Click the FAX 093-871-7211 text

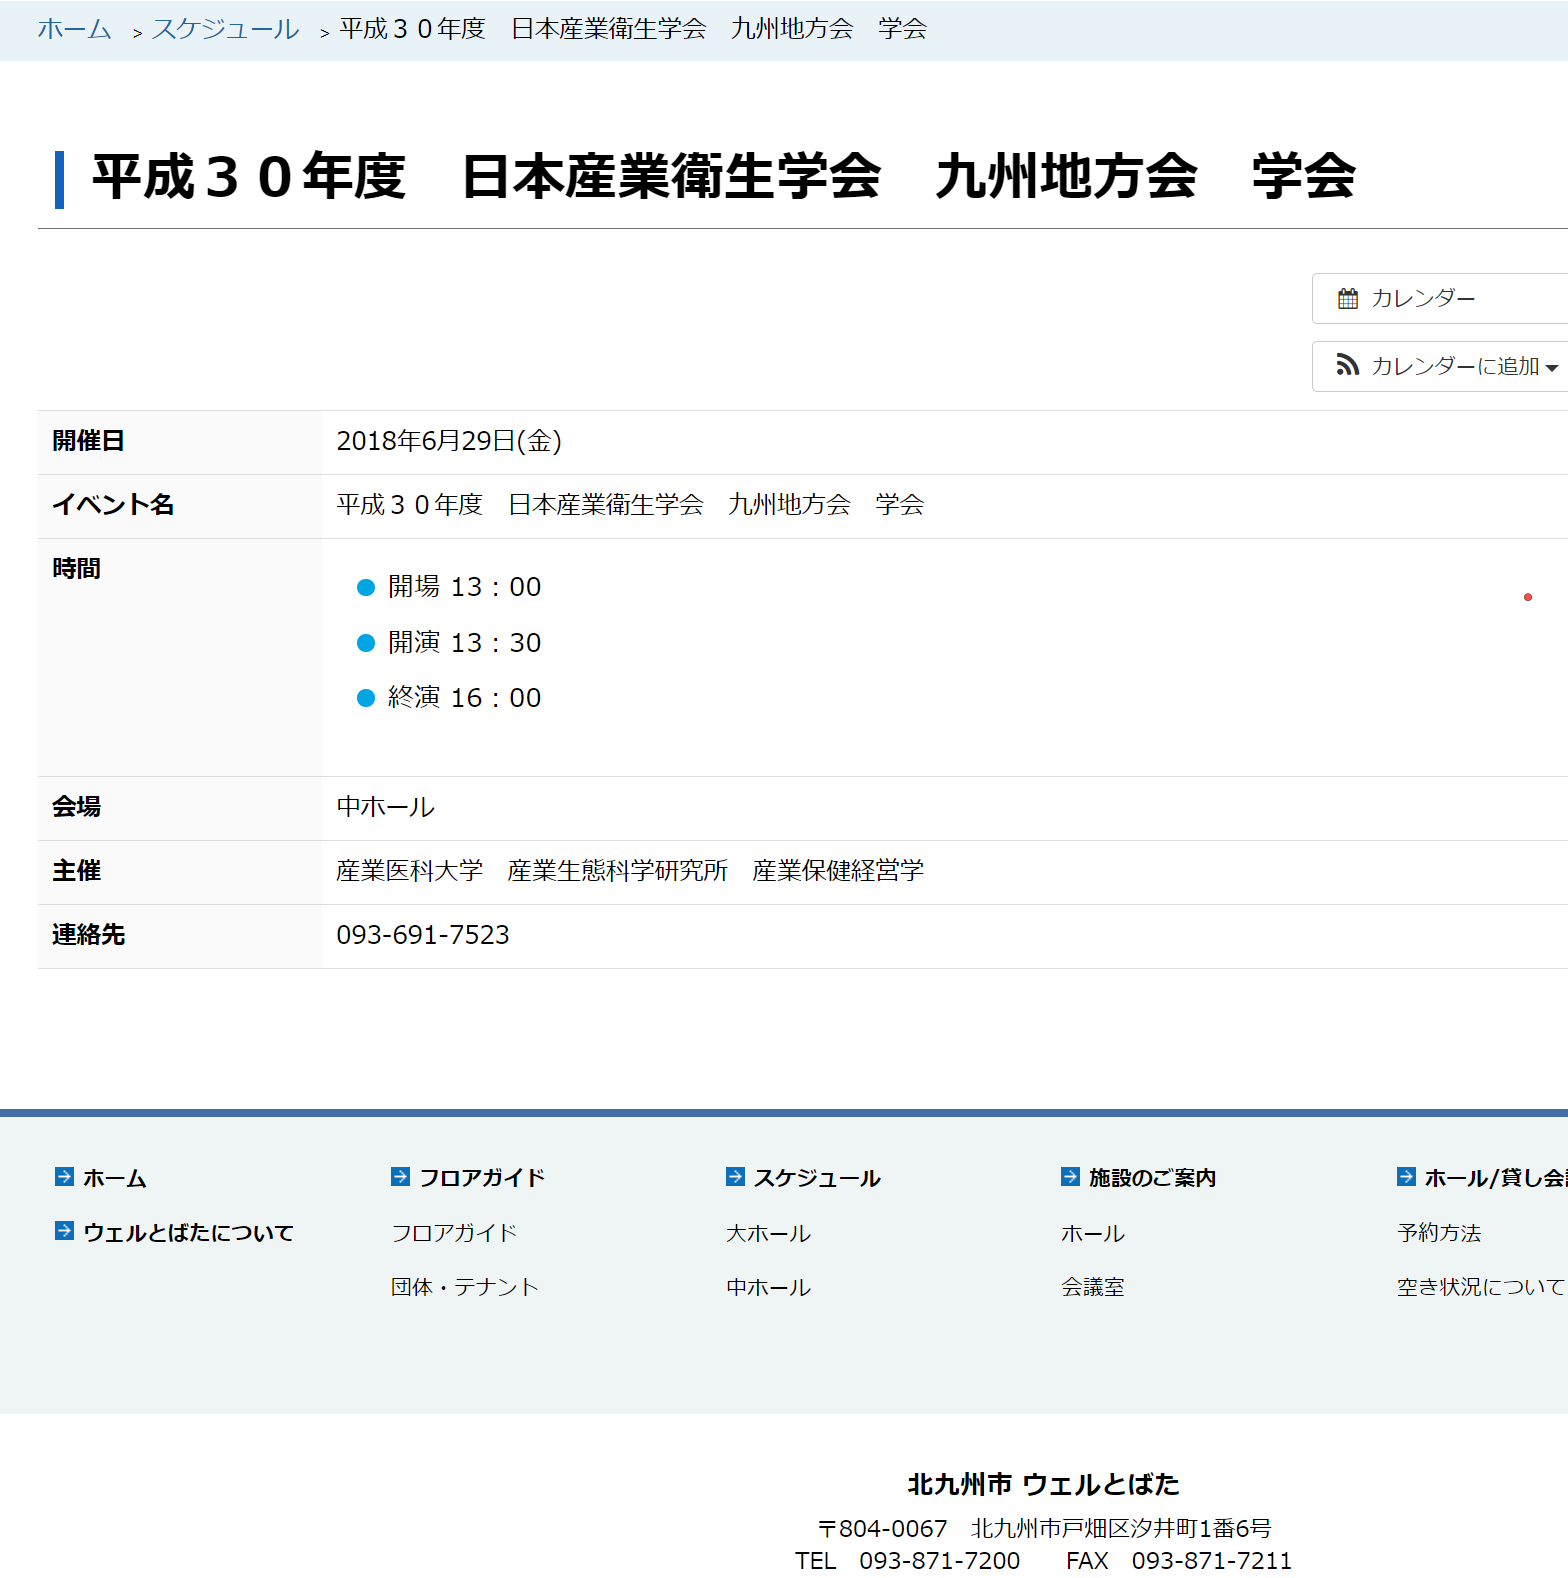pyautogui.click(x=1179, y=1560)
